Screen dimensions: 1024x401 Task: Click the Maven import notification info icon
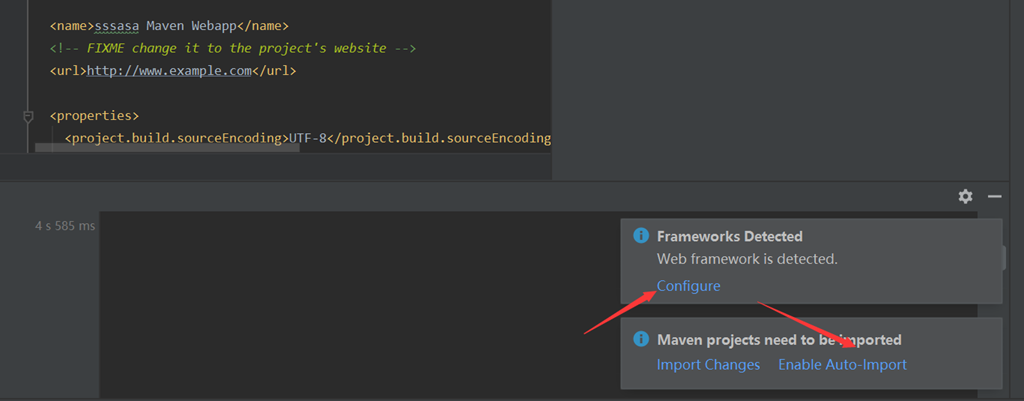(x=640, y=340)
